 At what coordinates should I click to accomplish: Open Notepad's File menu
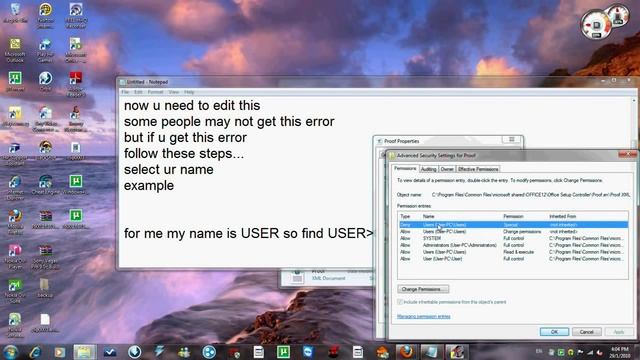point(125,92)
